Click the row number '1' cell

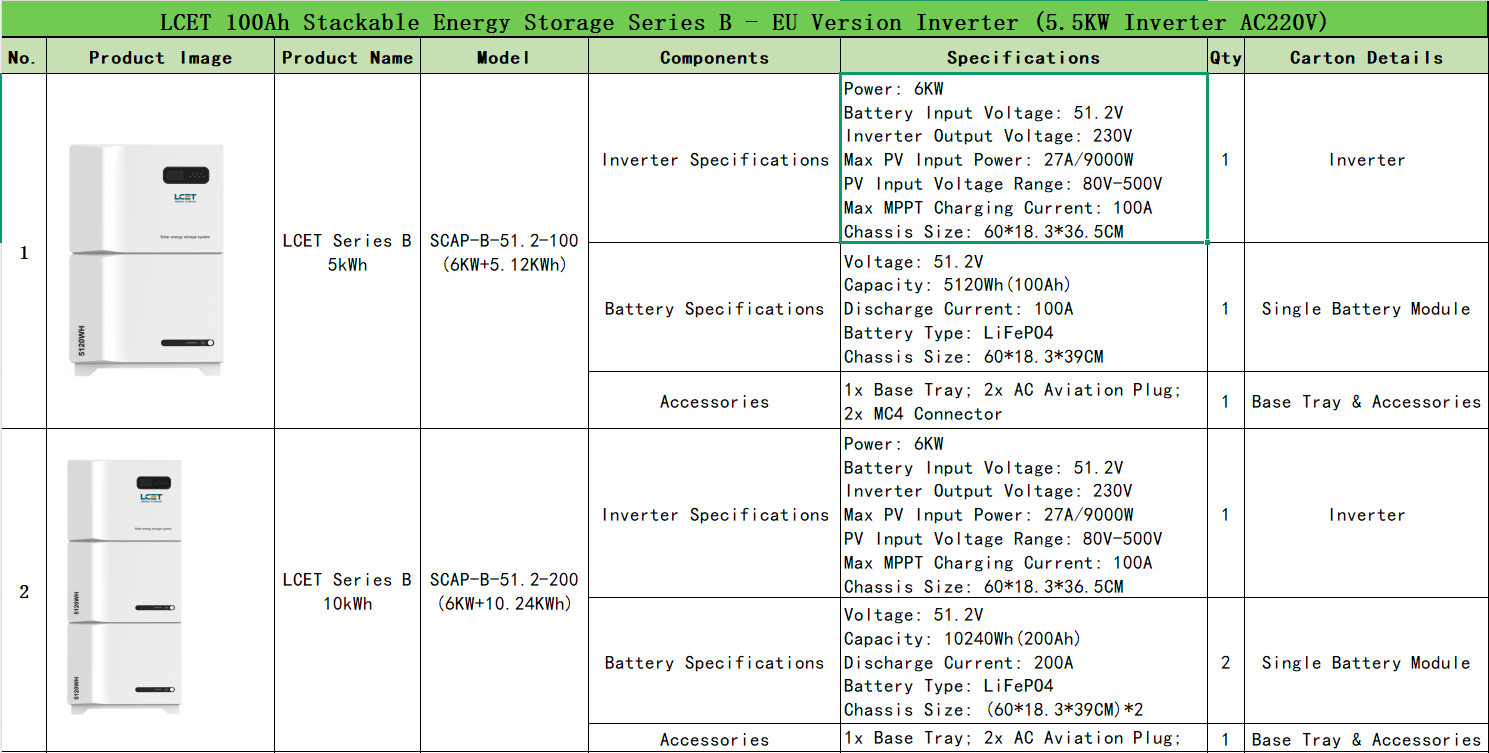tap(23, 252)
